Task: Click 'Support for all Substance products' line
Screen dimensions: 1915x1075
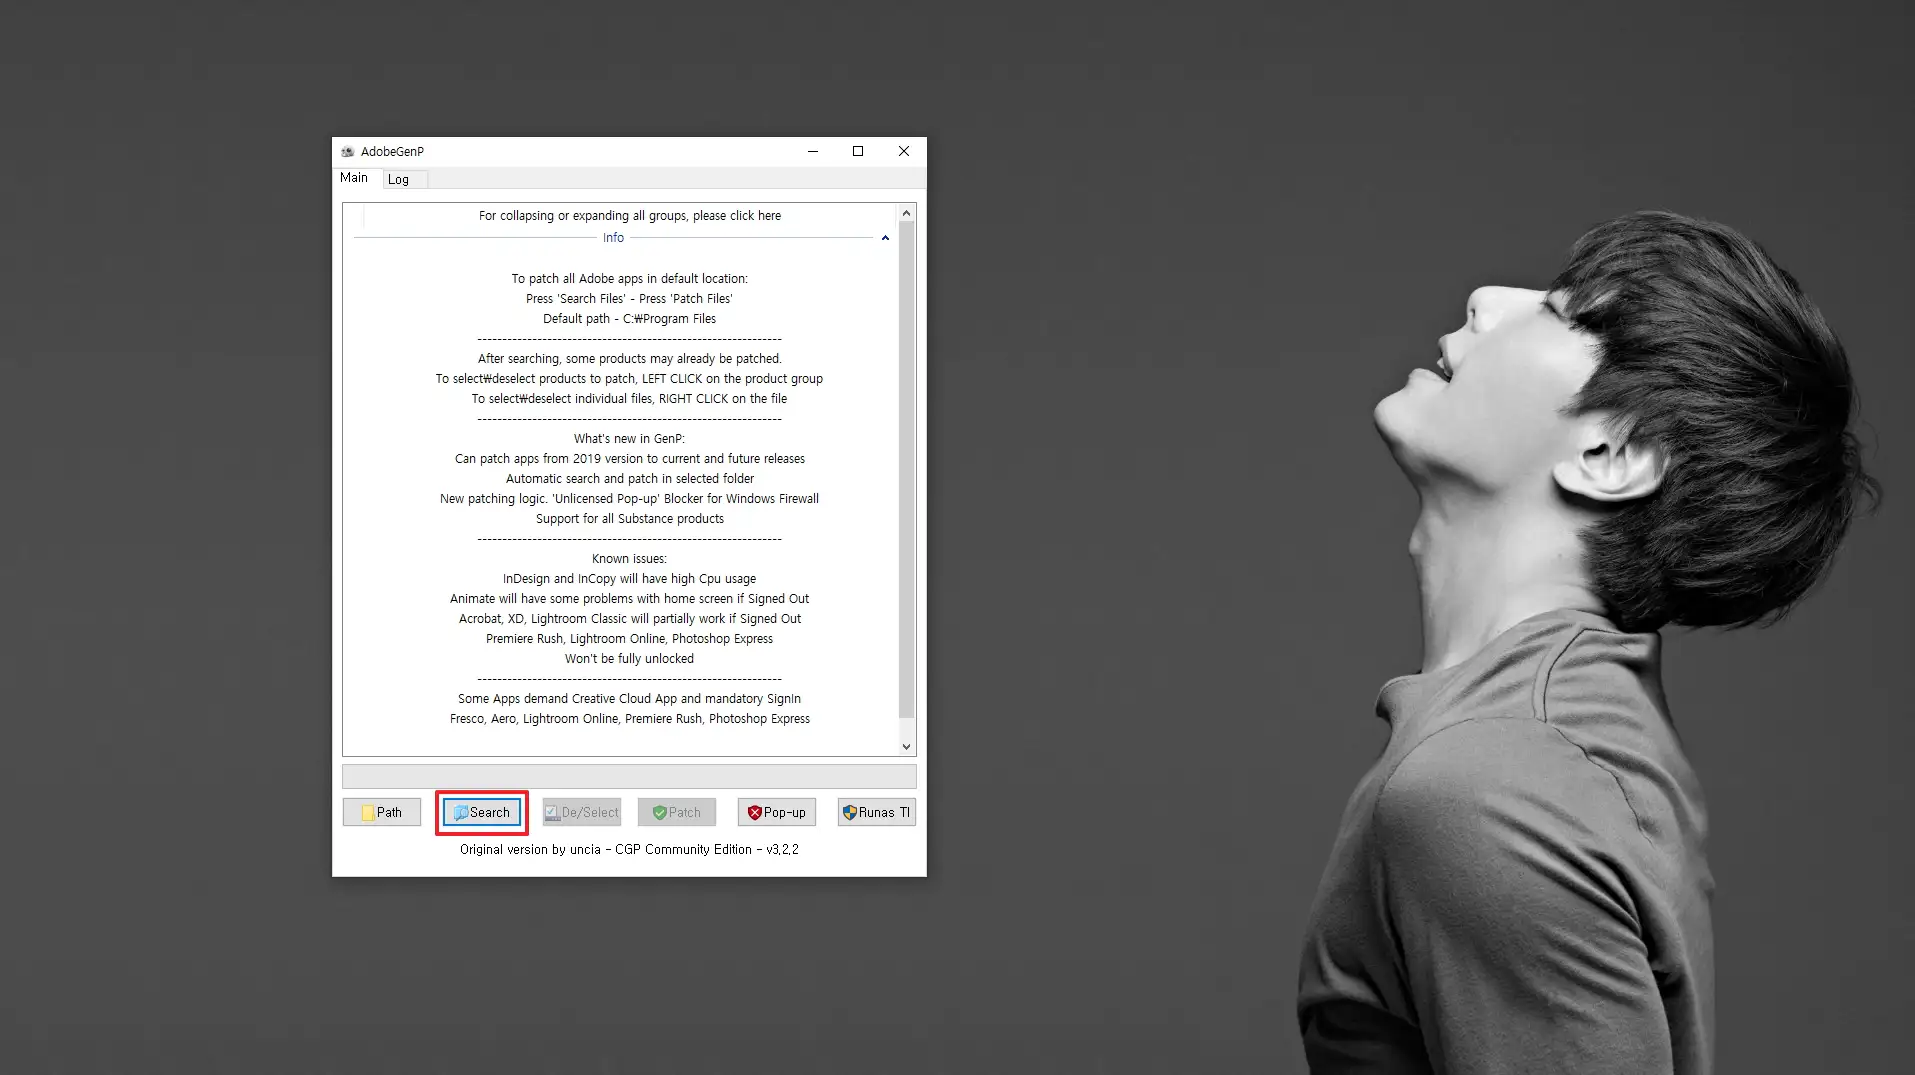Action: coord(630,519)
